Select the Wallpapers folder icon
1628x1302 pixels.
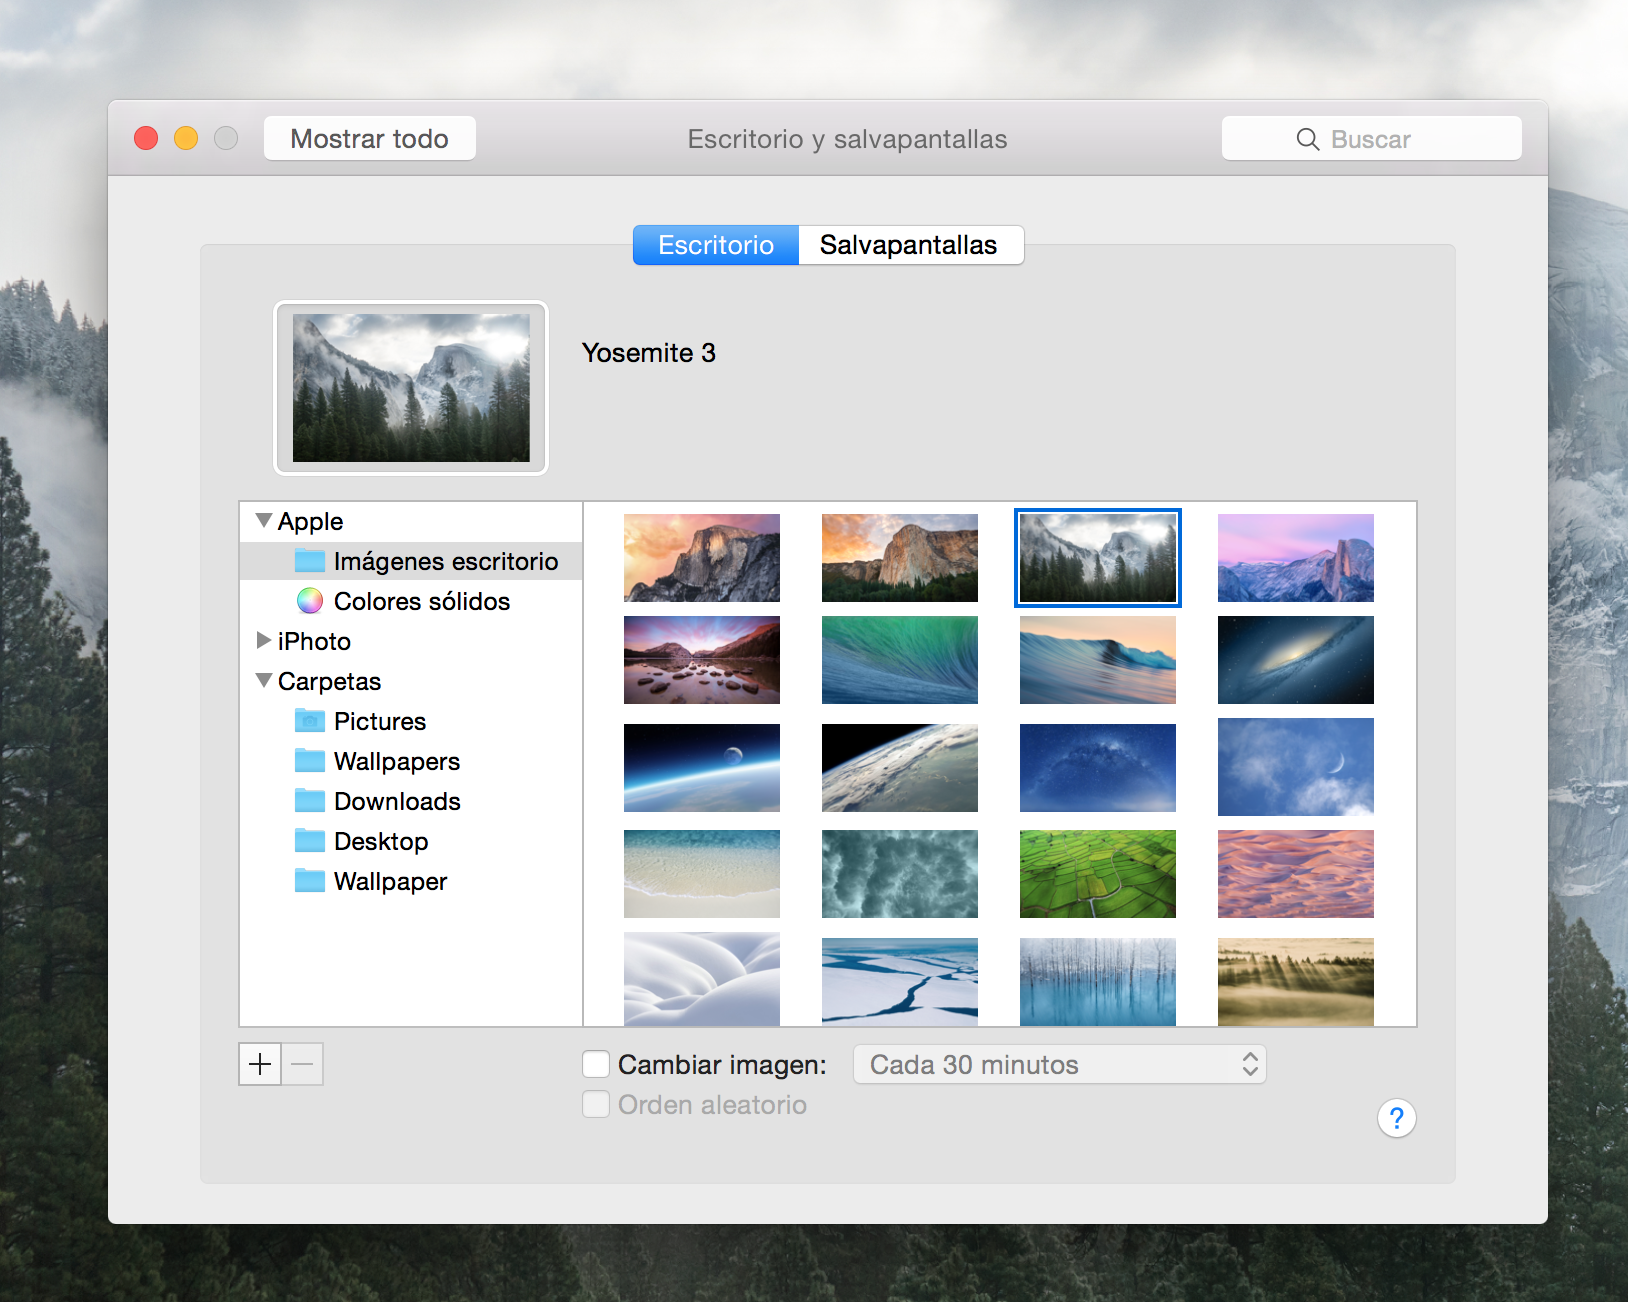(x=310, y=761)
